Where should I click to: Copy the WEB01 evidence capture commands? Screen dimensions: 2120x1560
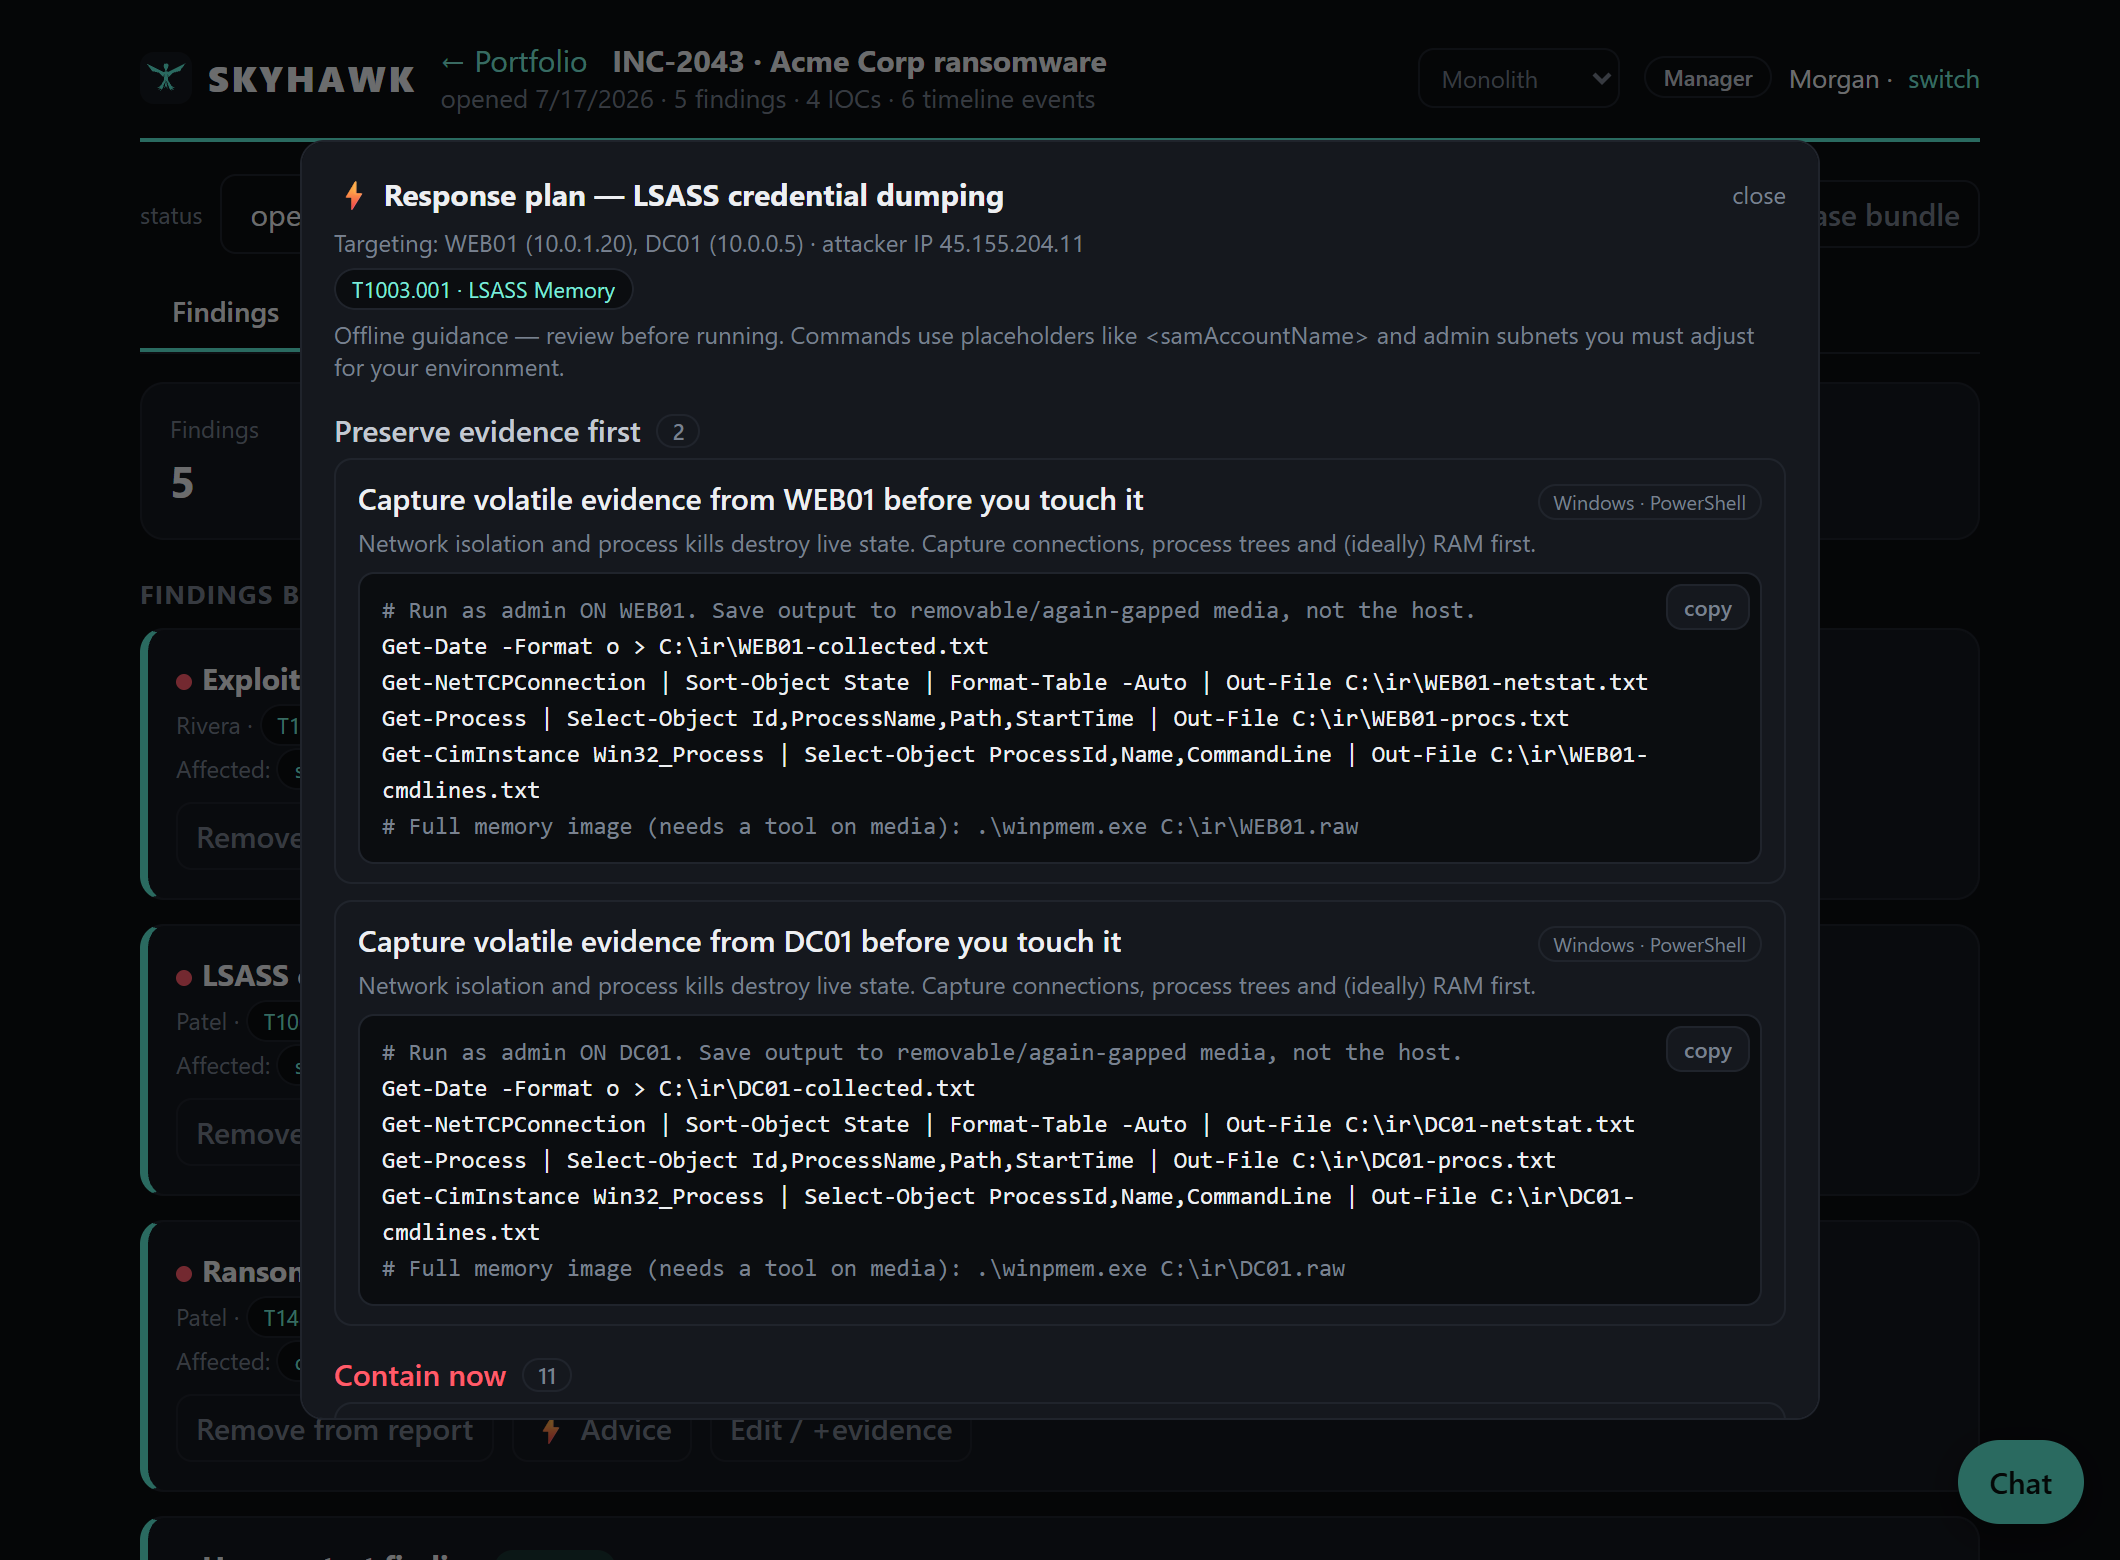coord(1707,609)
